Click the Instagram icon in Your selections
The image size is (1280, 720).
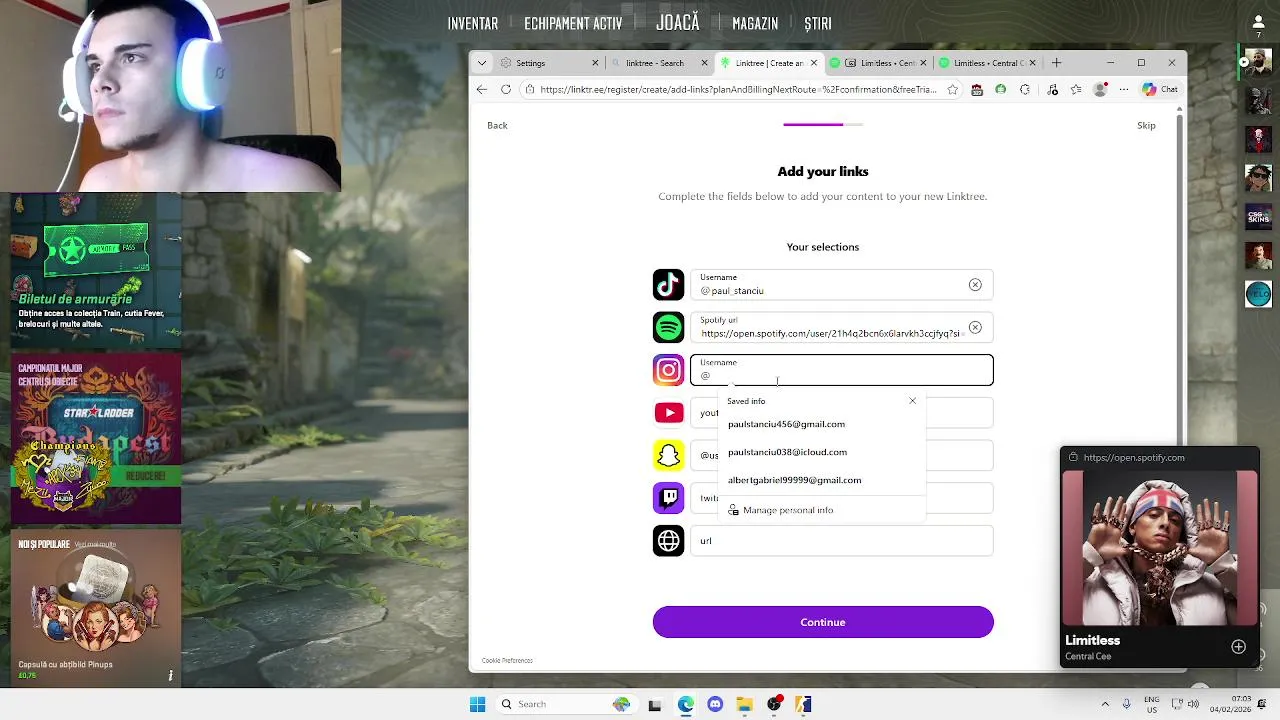point(669,370)
